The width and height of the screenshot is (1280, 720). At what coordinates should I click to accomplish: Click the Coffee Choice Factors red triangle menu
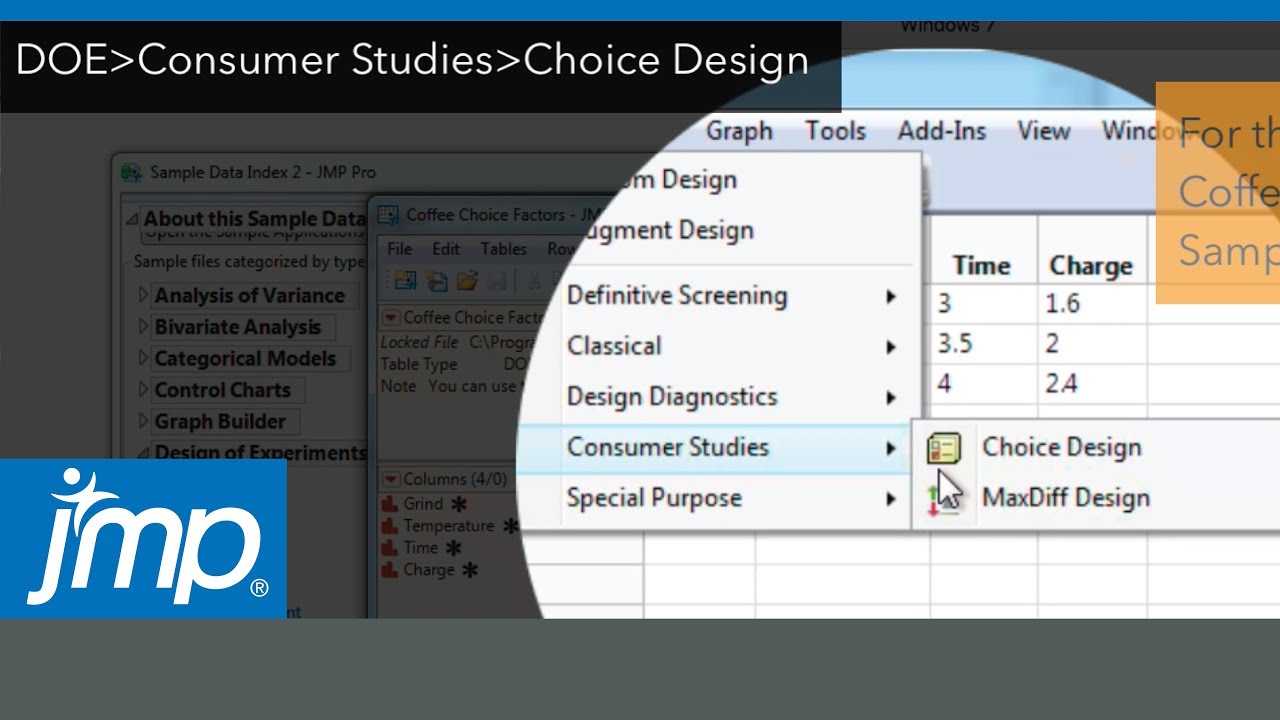(391, 318)
